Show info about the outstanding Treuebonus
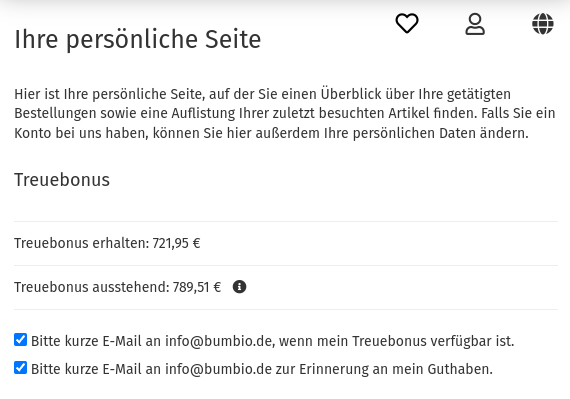The height and width of the screenshot is (399, 570). [x=239, y=287]
